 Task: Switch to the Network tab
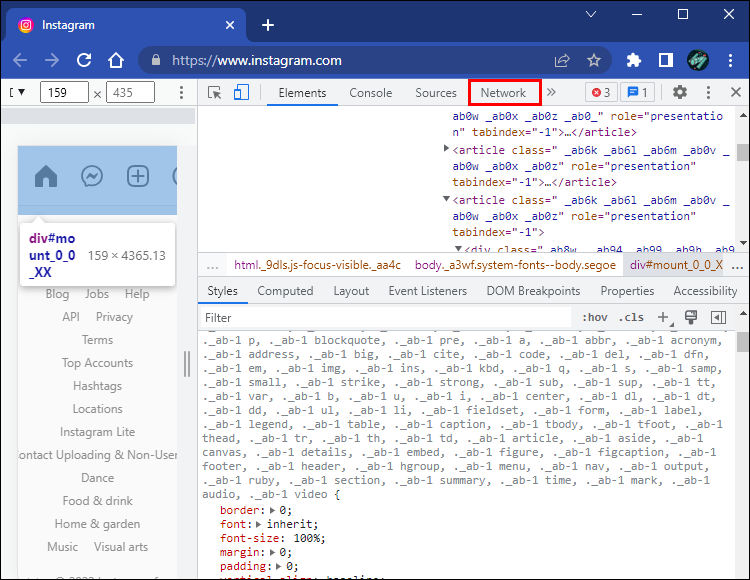click(503, 93)
